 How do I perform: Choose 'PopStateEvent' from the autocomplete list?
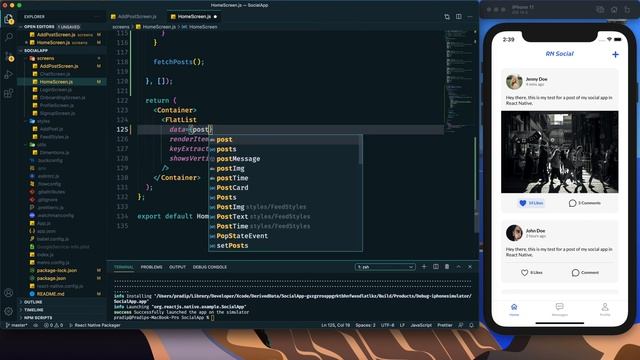pos(284,236)
